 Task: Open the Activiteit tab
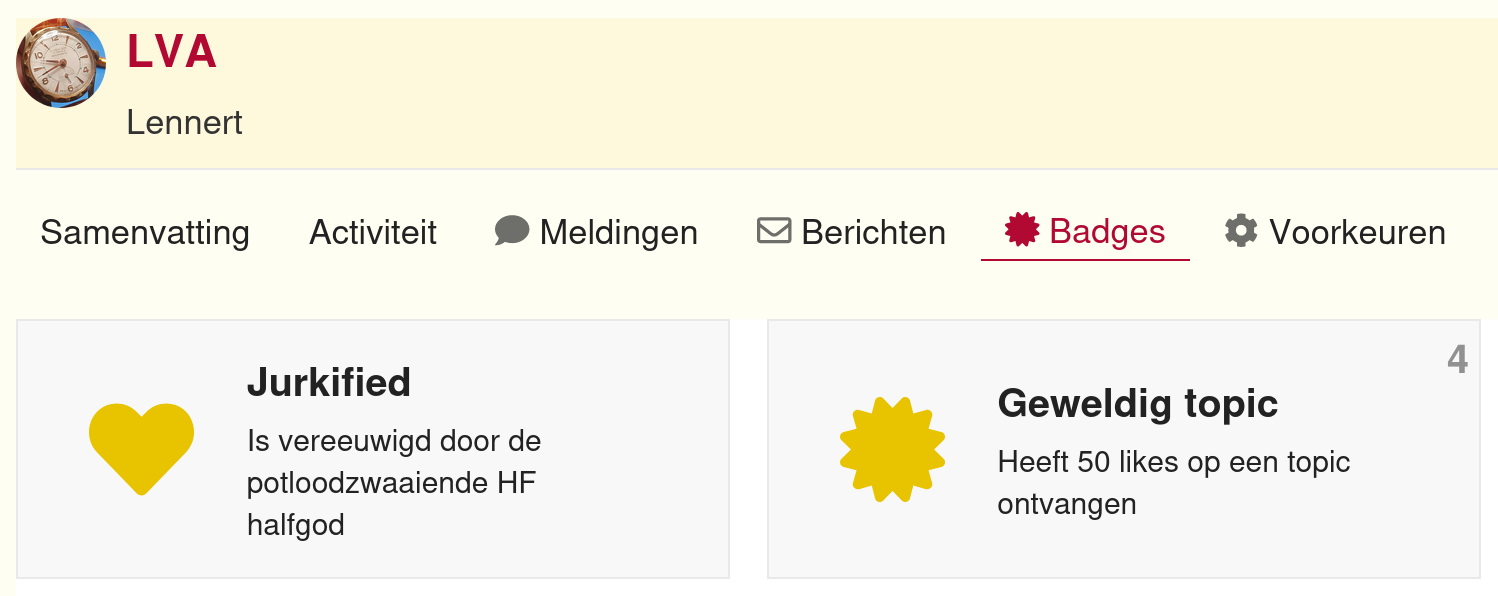click(x=373, y=232)
